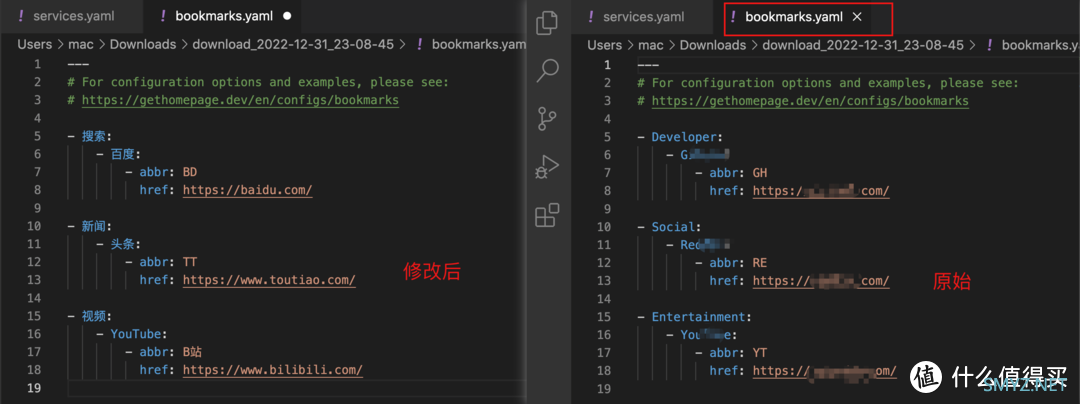This screenshot has width=1080, height=404.
Task: Click Entertainment key in right editor
Action: click(x=698, y=317)
